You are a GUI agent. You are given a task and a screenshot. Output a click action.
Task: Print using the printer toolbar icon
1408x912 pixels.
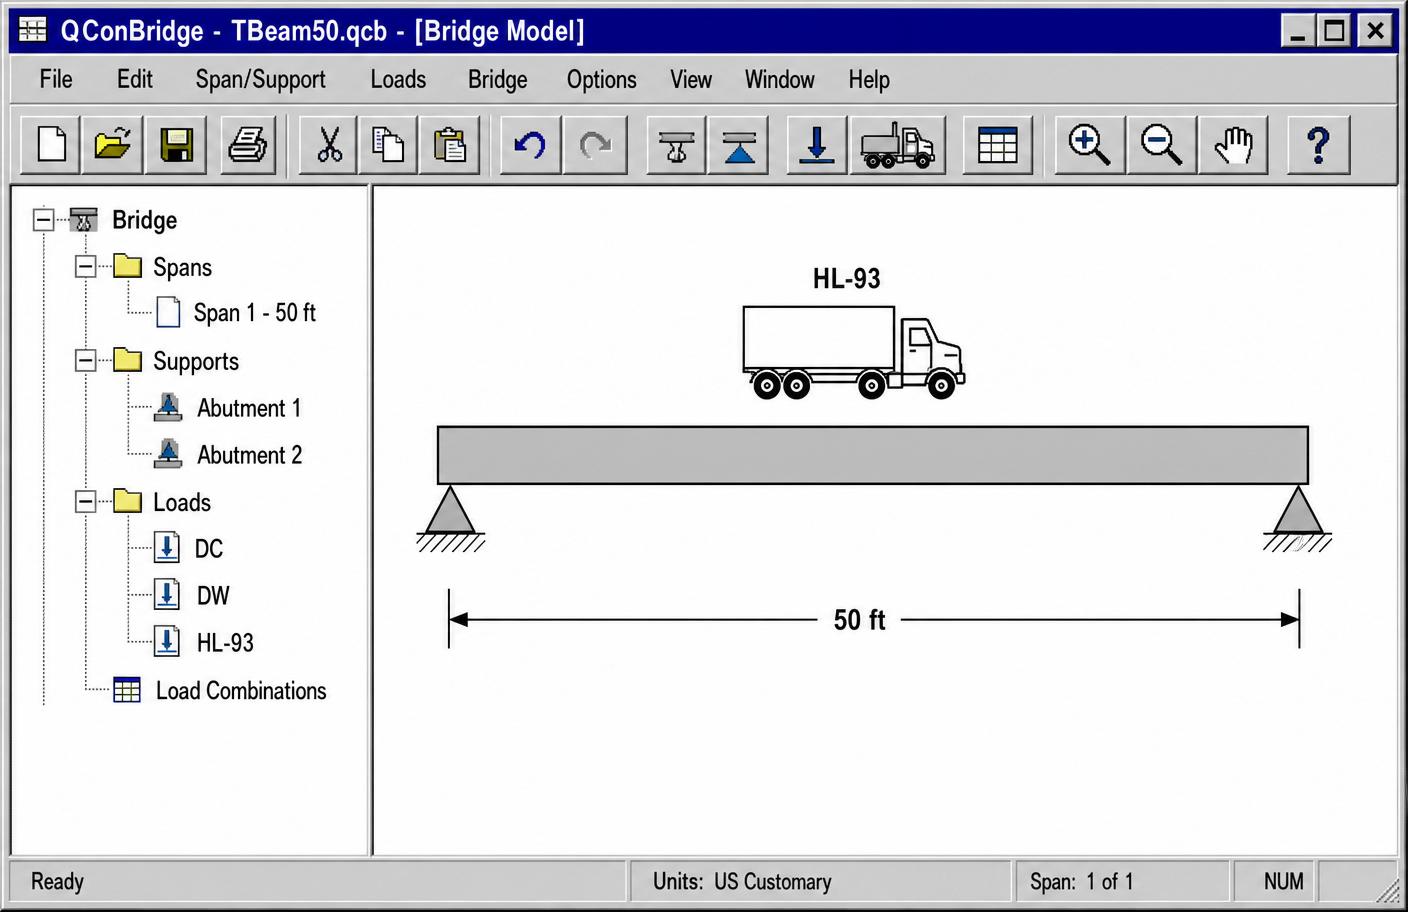[247, 146]
